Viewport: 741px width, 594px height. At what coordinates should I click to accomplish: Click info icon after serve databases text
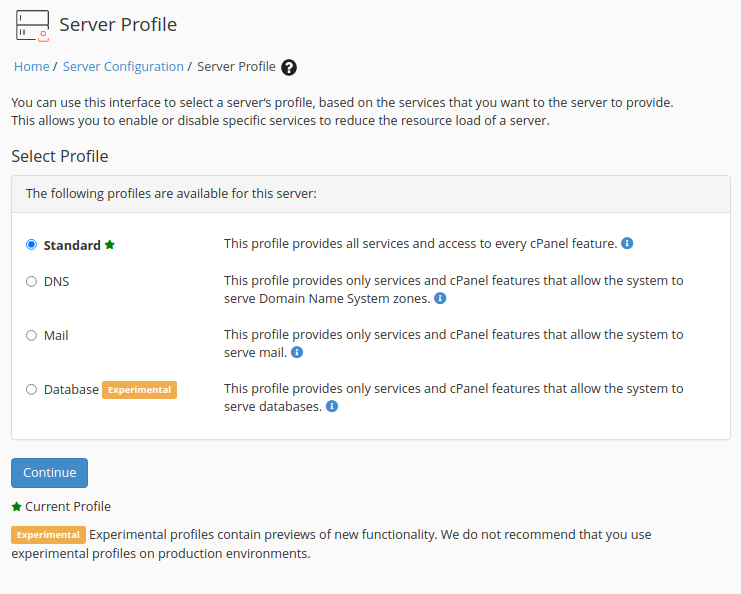332,406
